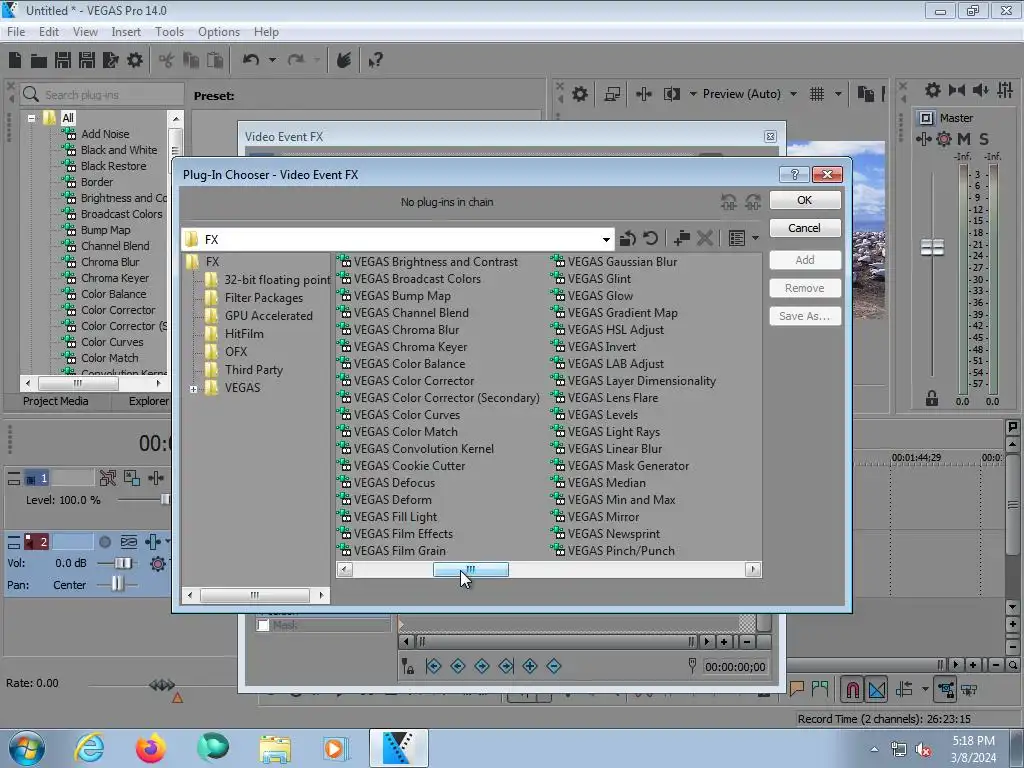Open the Undo history dropdown arrow
The image size is (1024, 768).
[272, 60]
